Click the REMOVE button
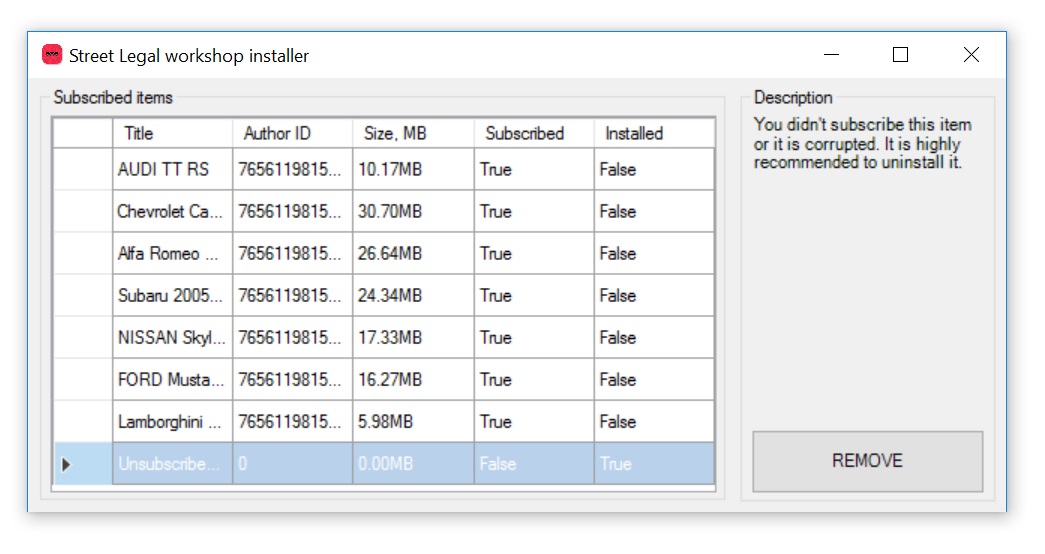 pos(867,461)
